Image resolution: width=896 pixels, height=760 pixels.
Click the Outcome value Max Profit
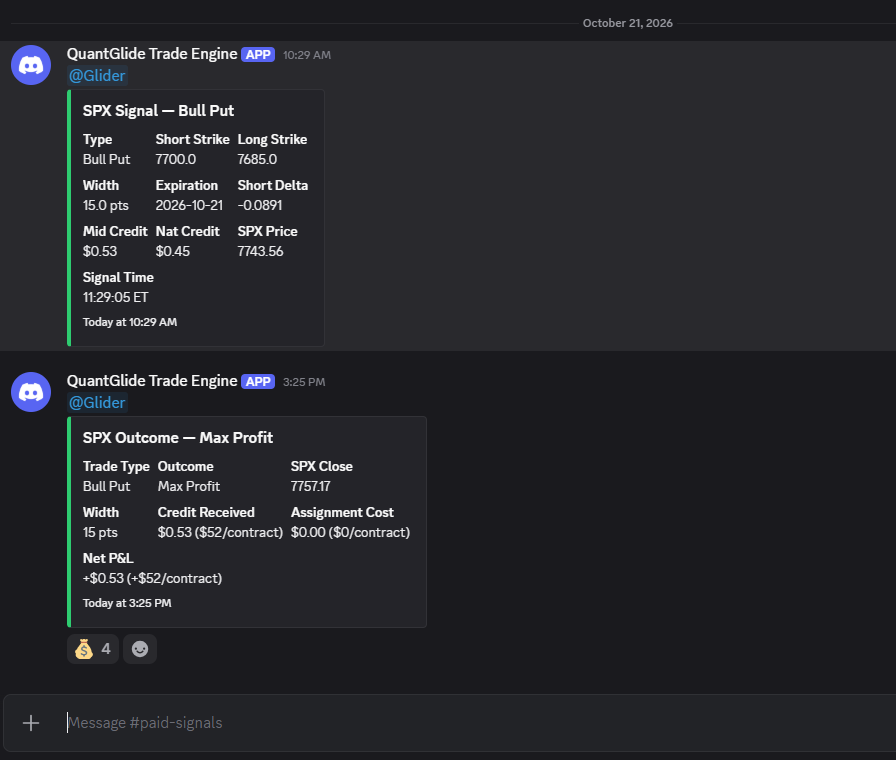point(189,486)
